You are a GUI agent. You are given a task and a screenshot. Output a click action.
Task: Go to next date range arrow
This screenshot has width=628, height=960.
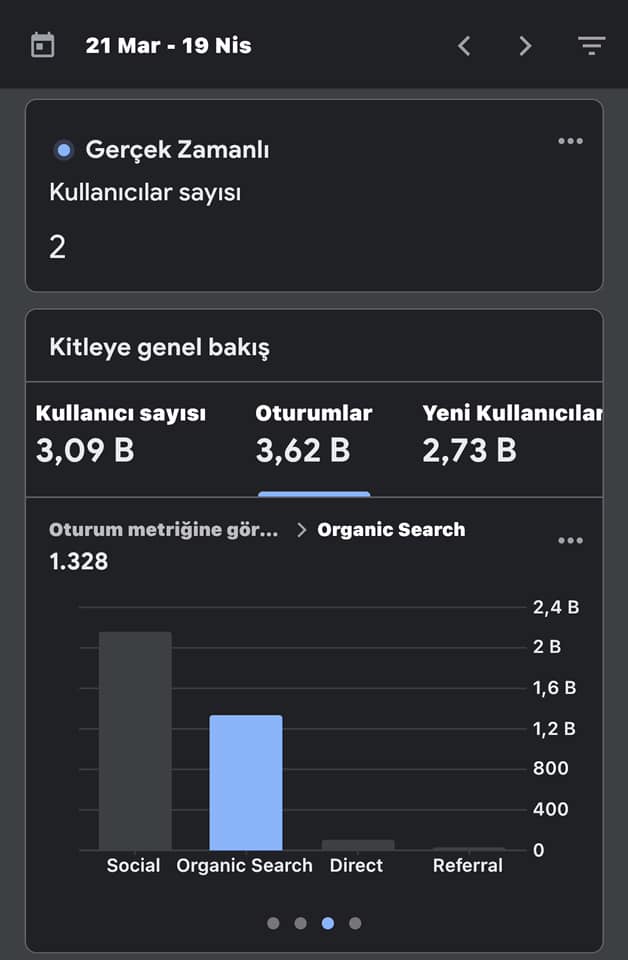(x=525, y=46)
